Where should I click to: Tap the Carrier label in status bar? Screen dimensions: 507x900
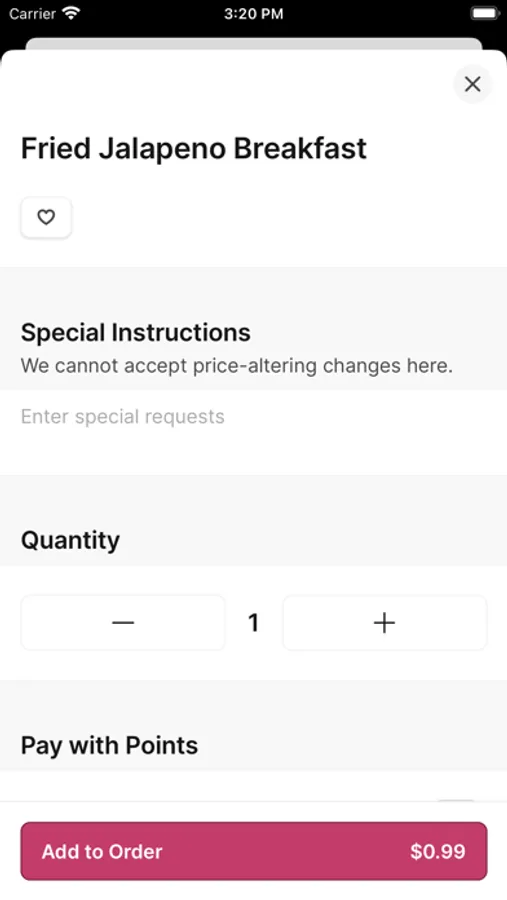click(32, 14)
